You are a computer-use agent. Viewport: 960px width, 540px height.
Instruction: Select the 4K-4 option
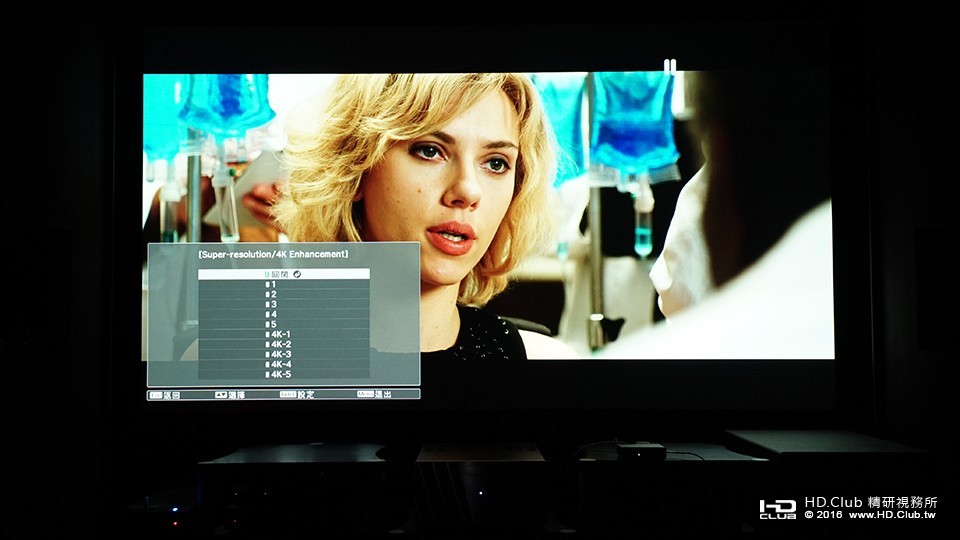tap(283, 364)
